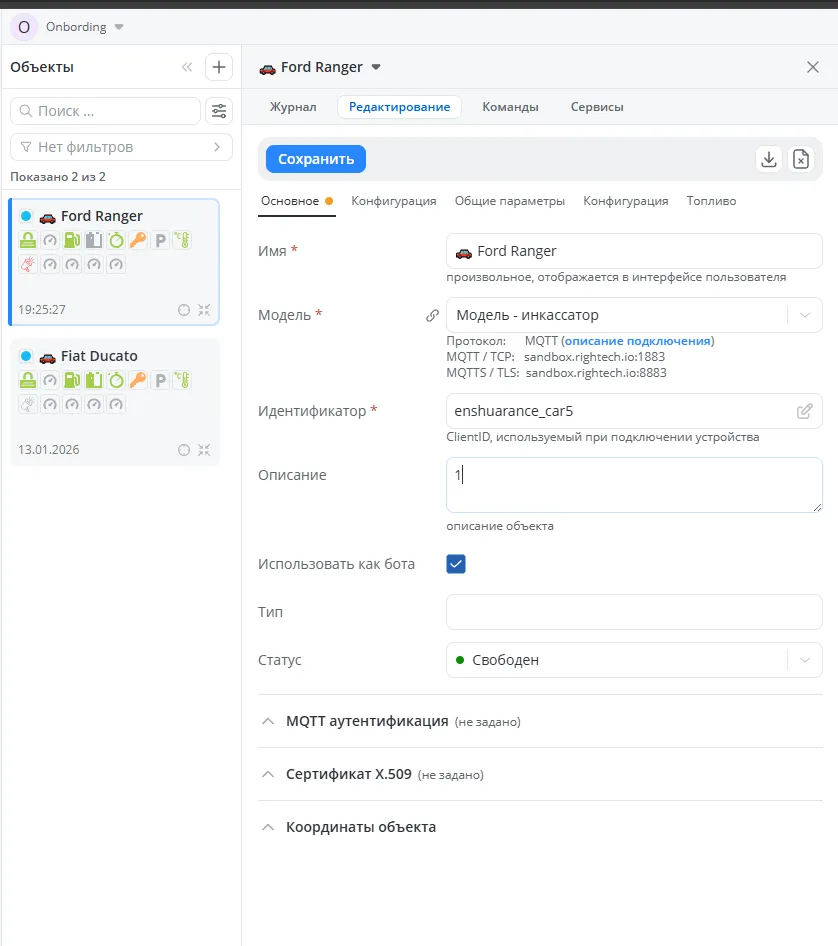Screen dimensions: 838x946
Task: Click the battery indicator on Fiat Ducato card
Action: [95, 381]
